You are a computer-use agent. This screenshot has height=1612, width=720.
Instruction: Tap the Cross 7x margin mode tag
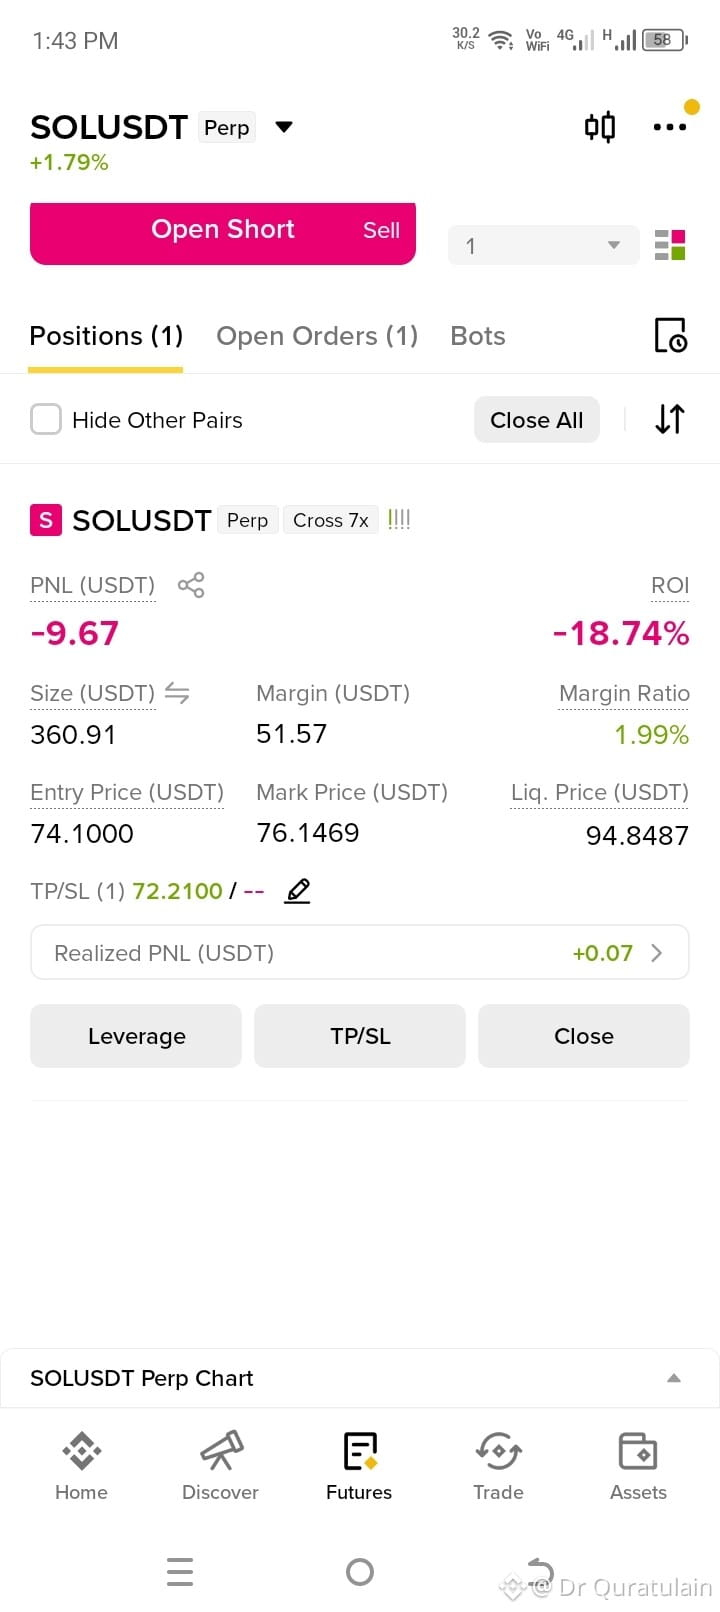click(331, 520)
